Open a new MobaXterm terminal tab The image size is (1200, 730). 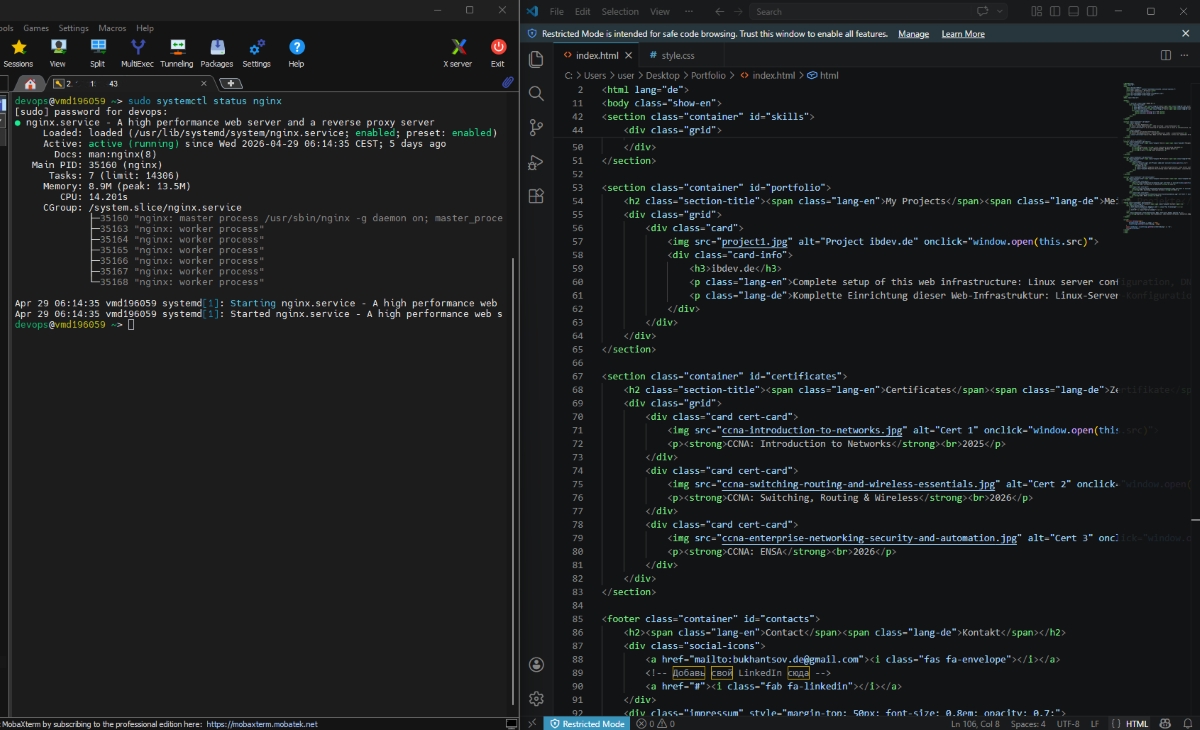tap(230, 84)
